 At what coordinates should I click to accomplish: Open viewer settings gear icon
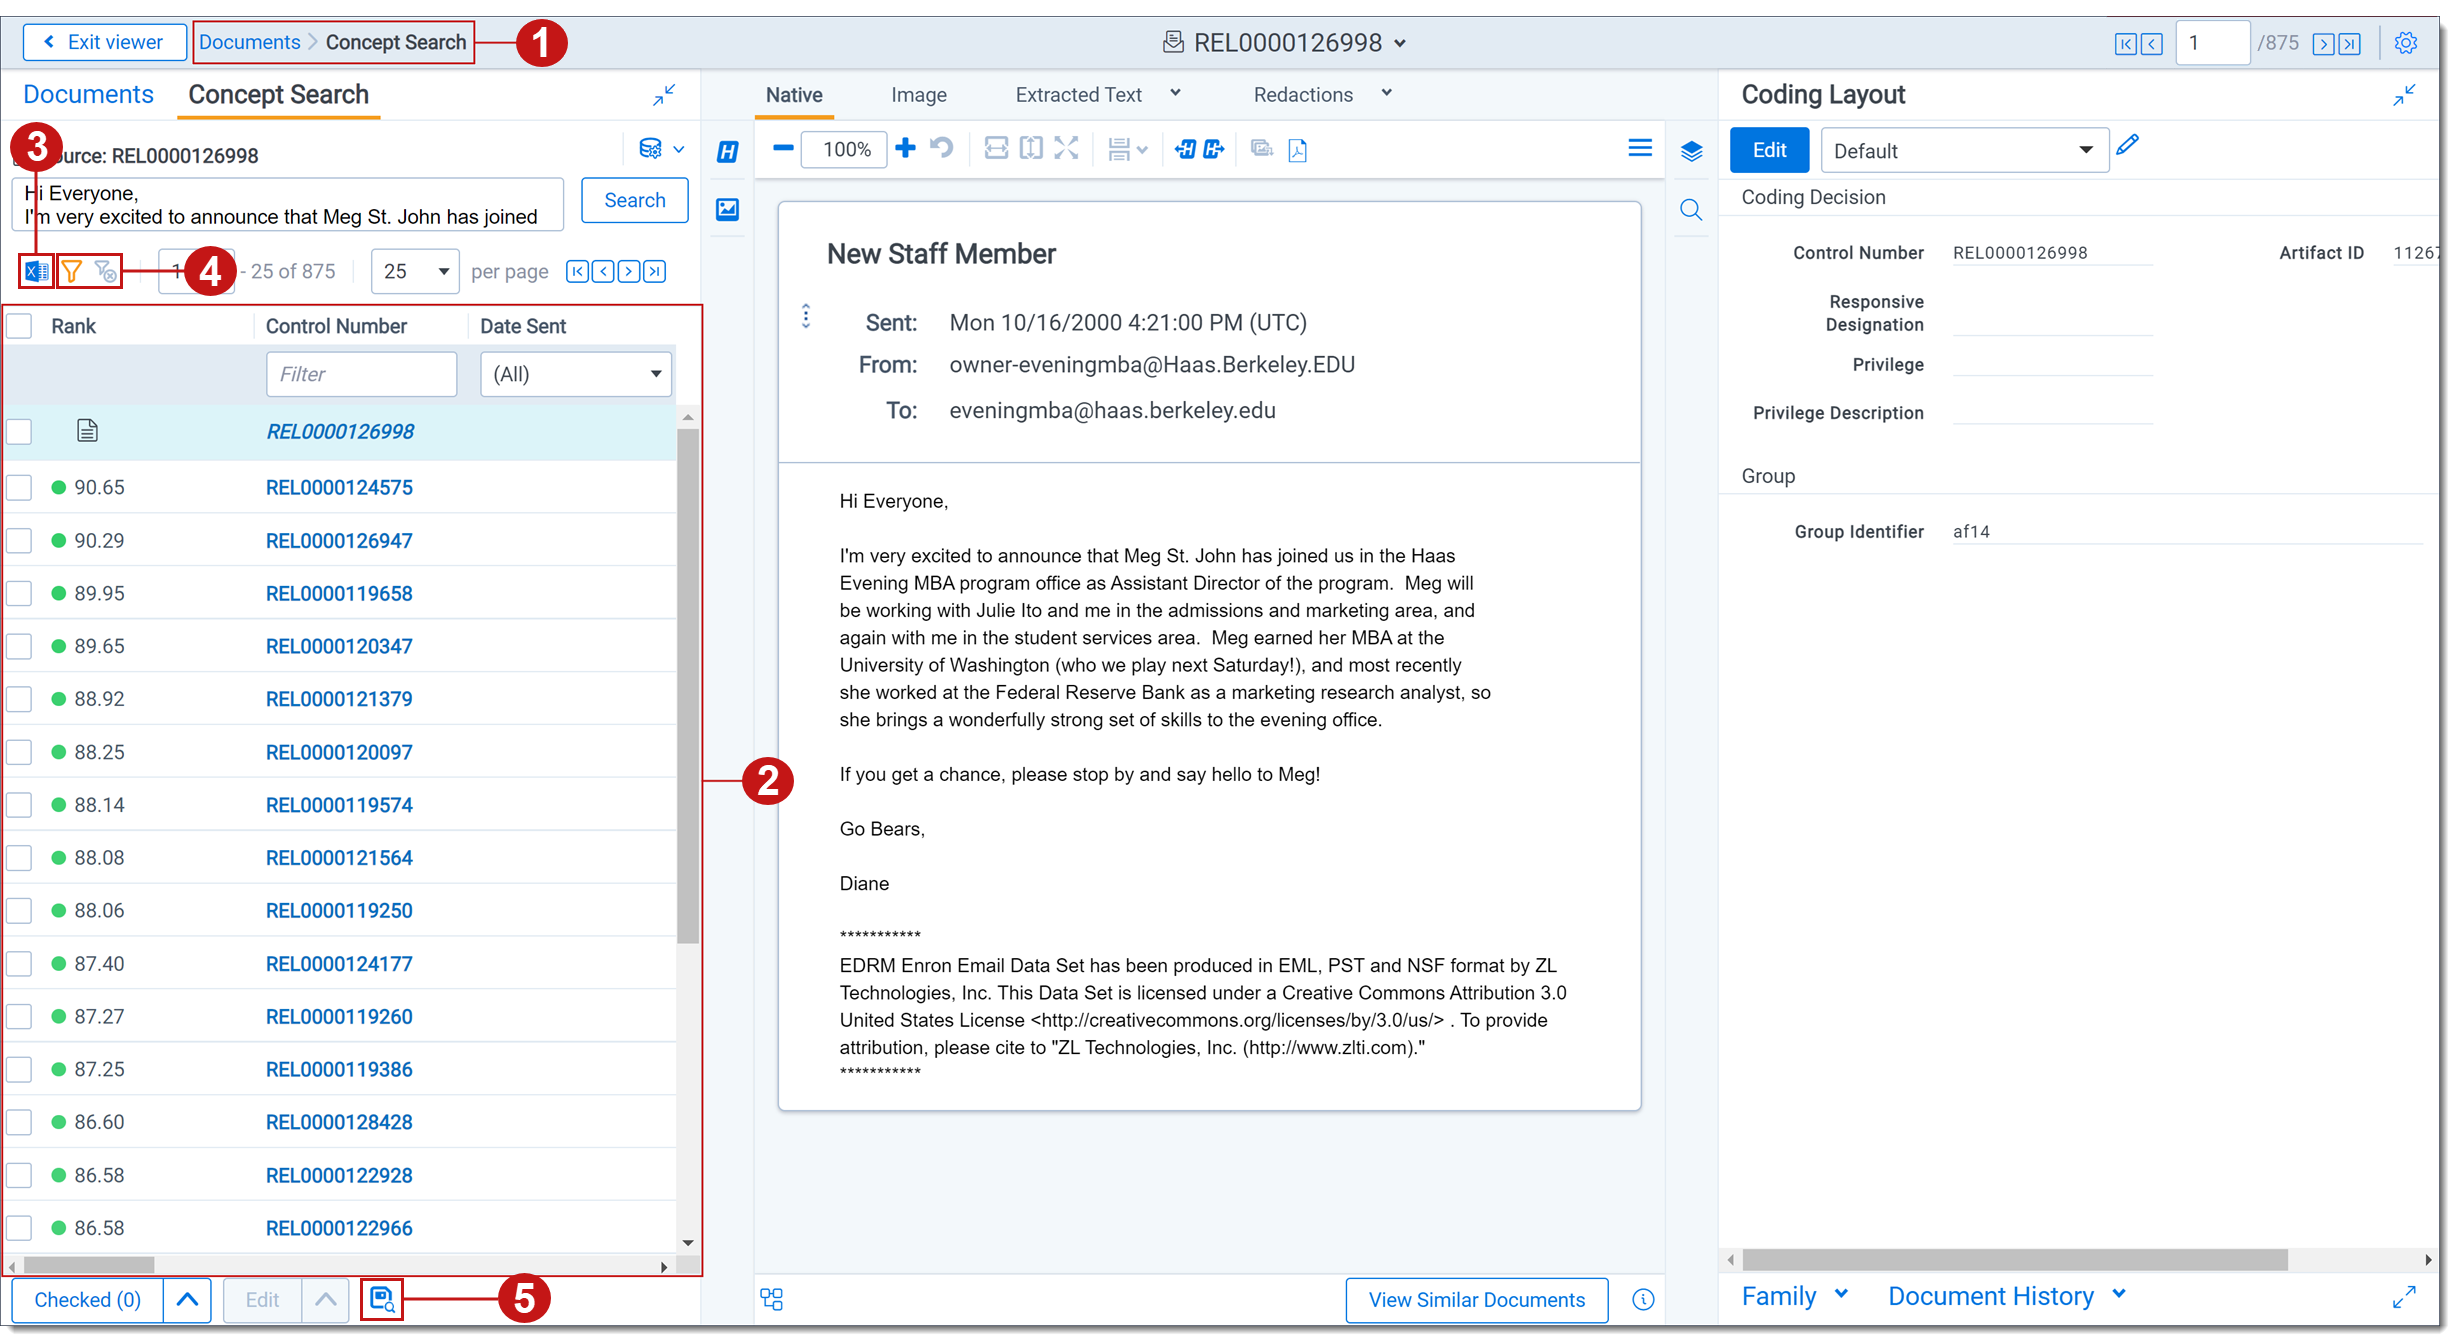[2405, 43]
